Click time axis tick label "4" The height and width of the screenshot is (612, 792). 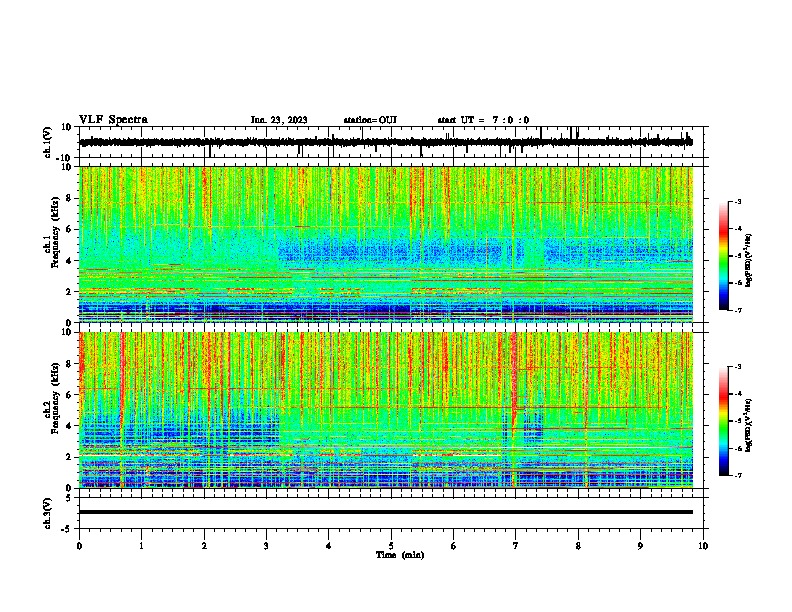[329, 546]
